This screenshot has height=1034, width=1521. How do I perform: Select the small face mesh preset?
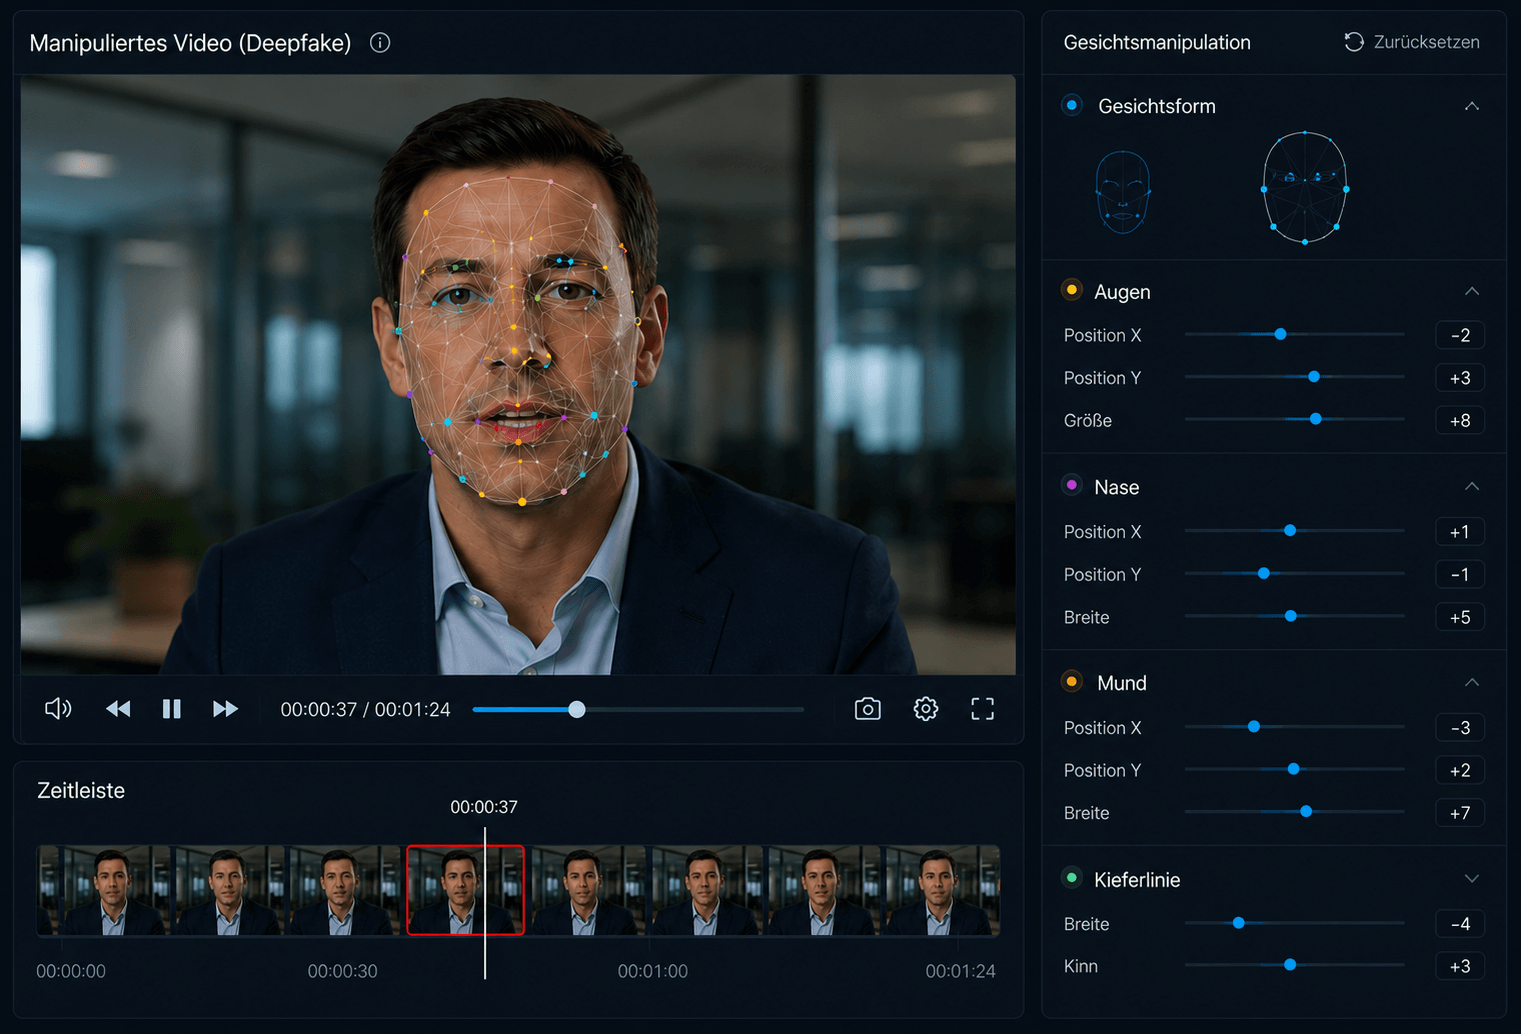pos(1123,192)
